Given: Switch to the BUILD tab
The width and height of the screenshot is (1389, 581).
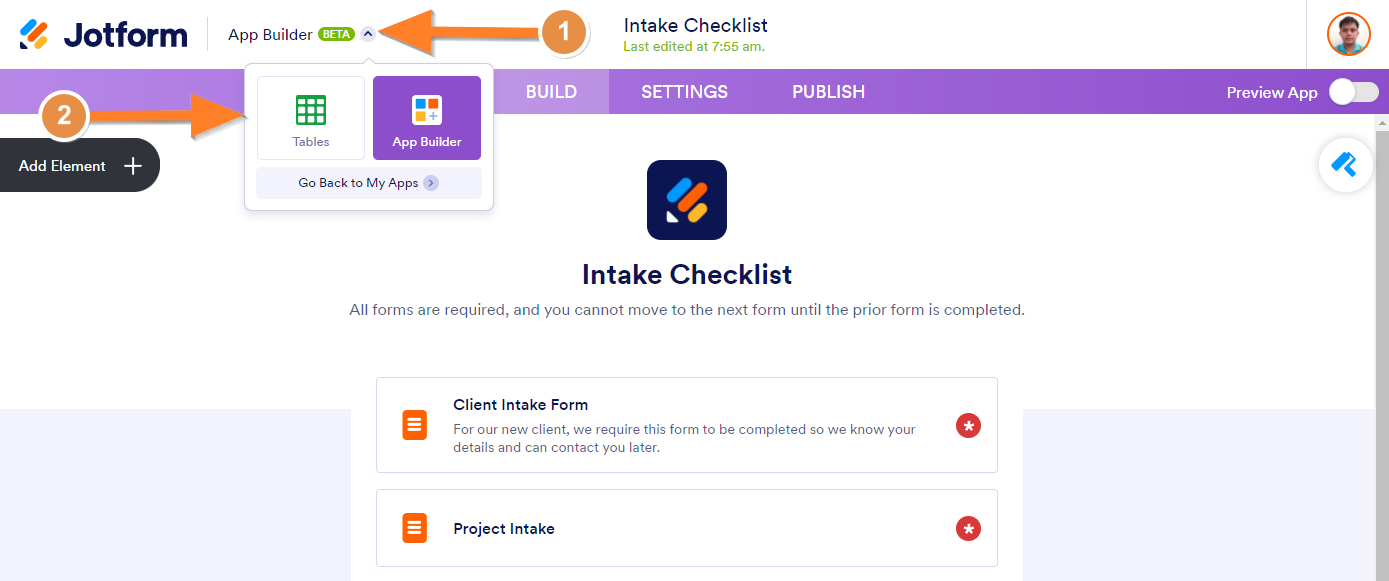Looking at the screenshot, I should click(551, 92).
